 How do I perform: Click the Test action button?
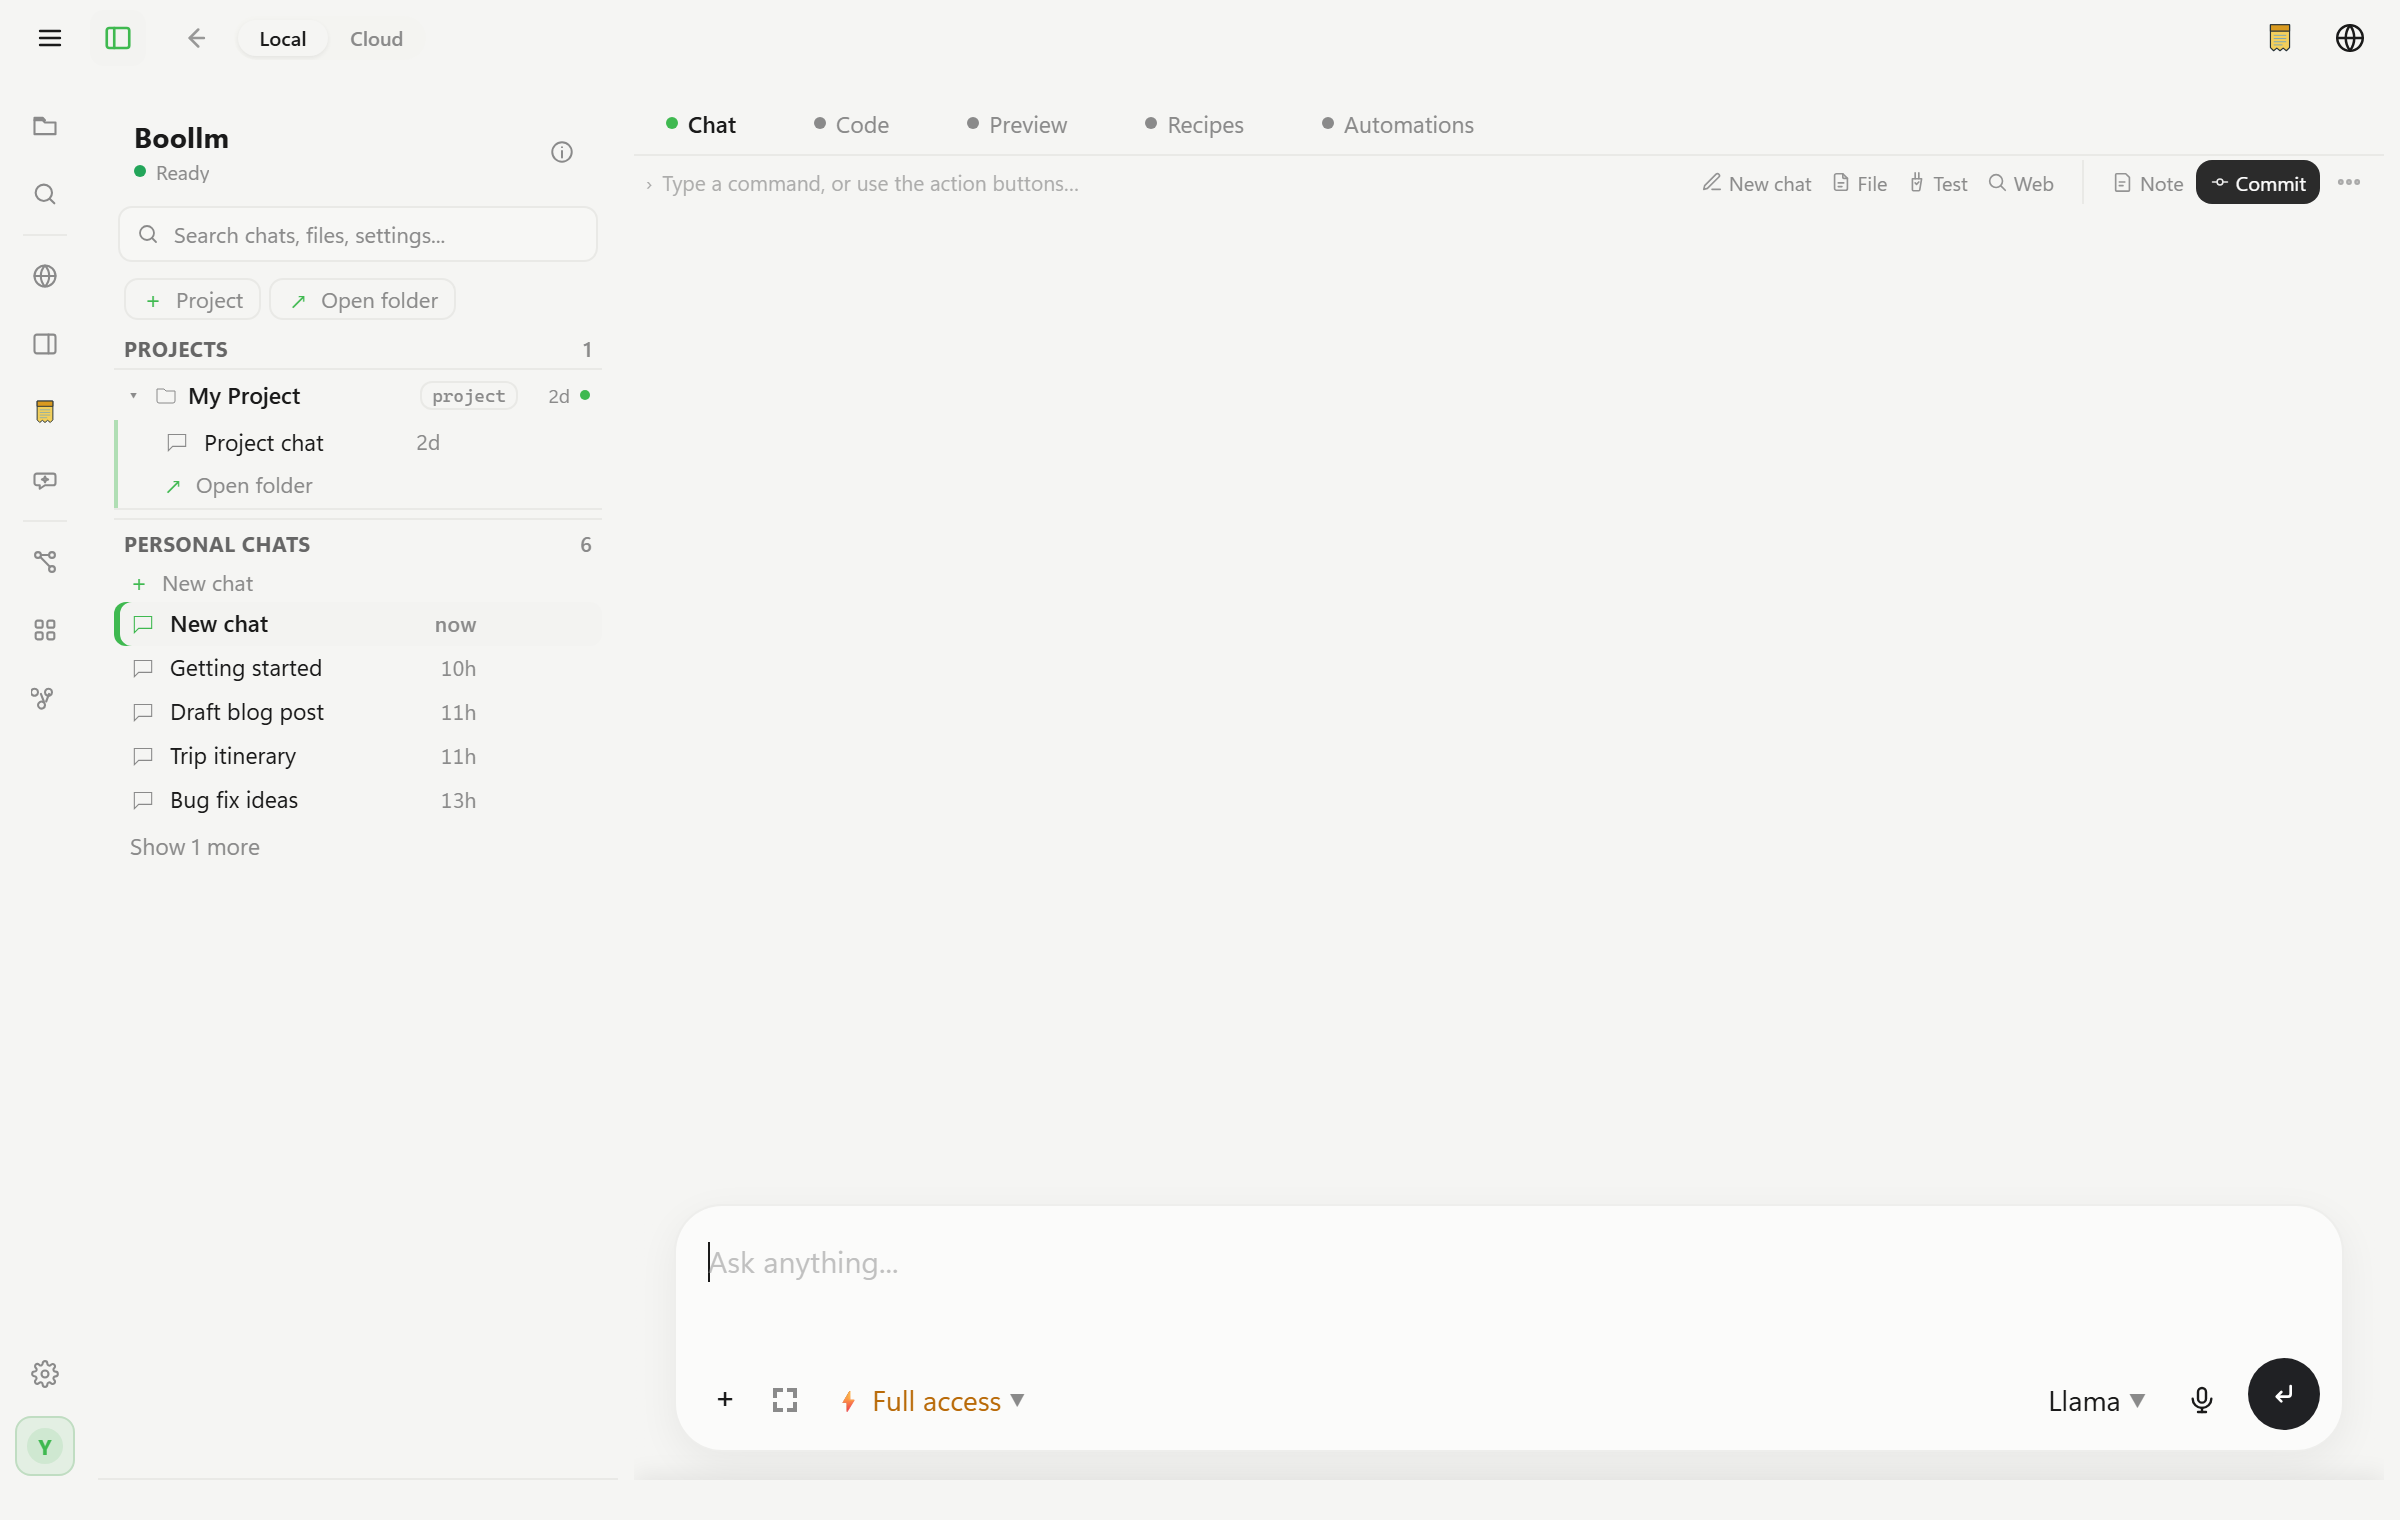[x=1939, y=184]
